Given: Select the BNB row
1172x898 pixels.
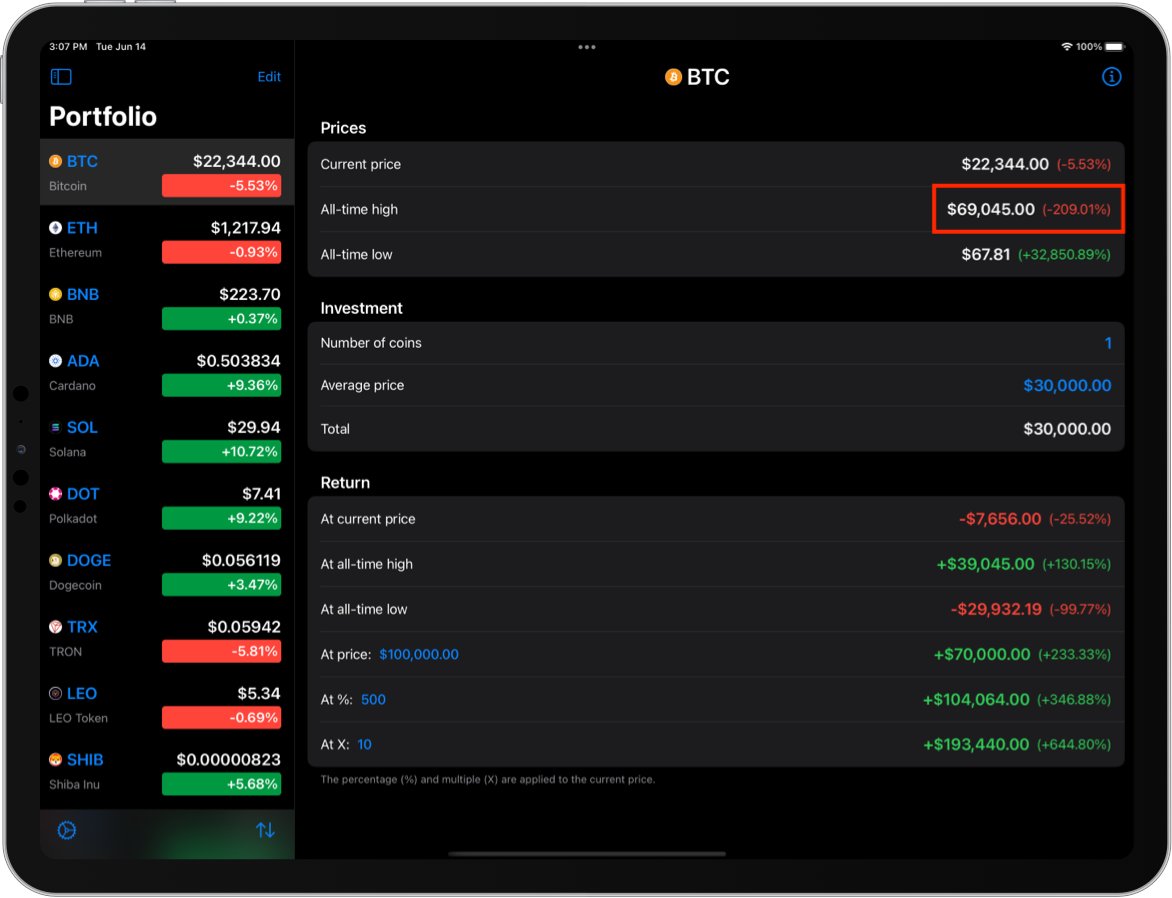Looking at the screenshot, I should pyautogui.click(x=167, y=306).
